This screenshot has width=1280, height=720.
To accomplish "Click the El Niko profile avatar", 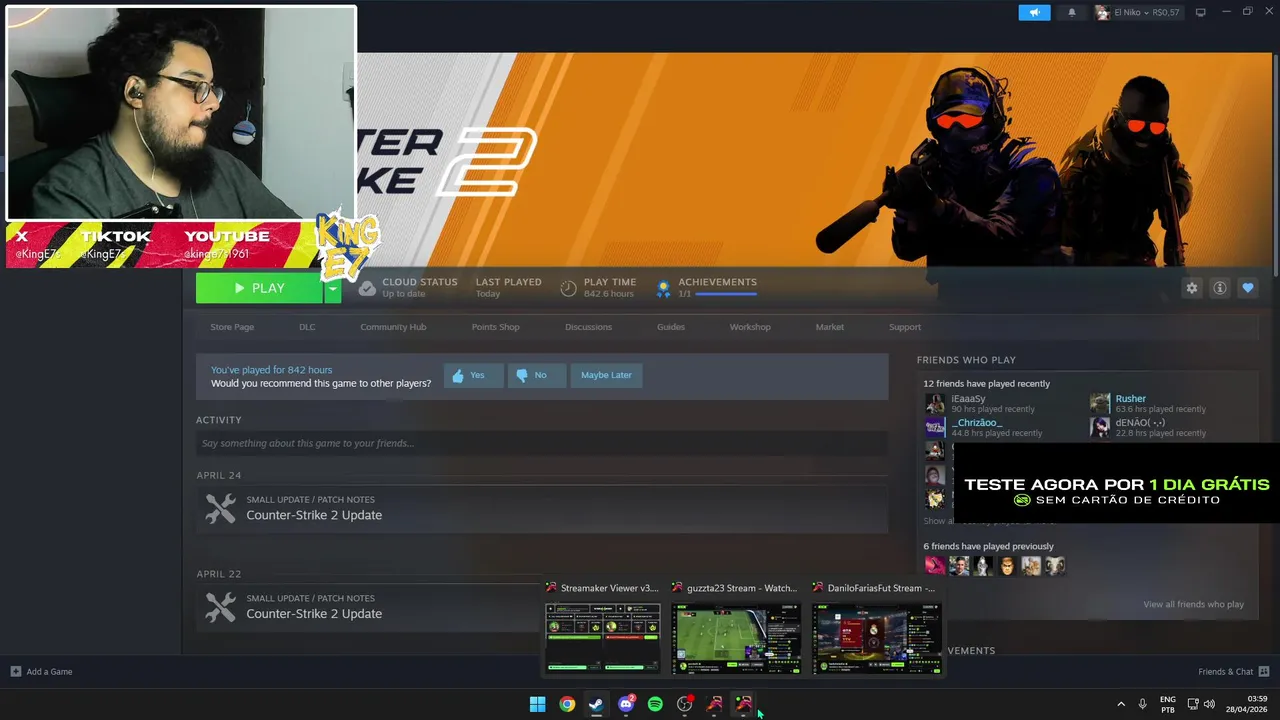I will [1102, 13].
